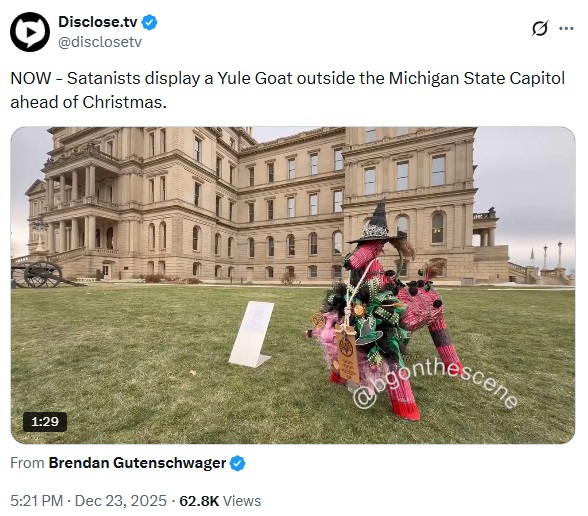Play the Yule Goat video

(293, 285)
